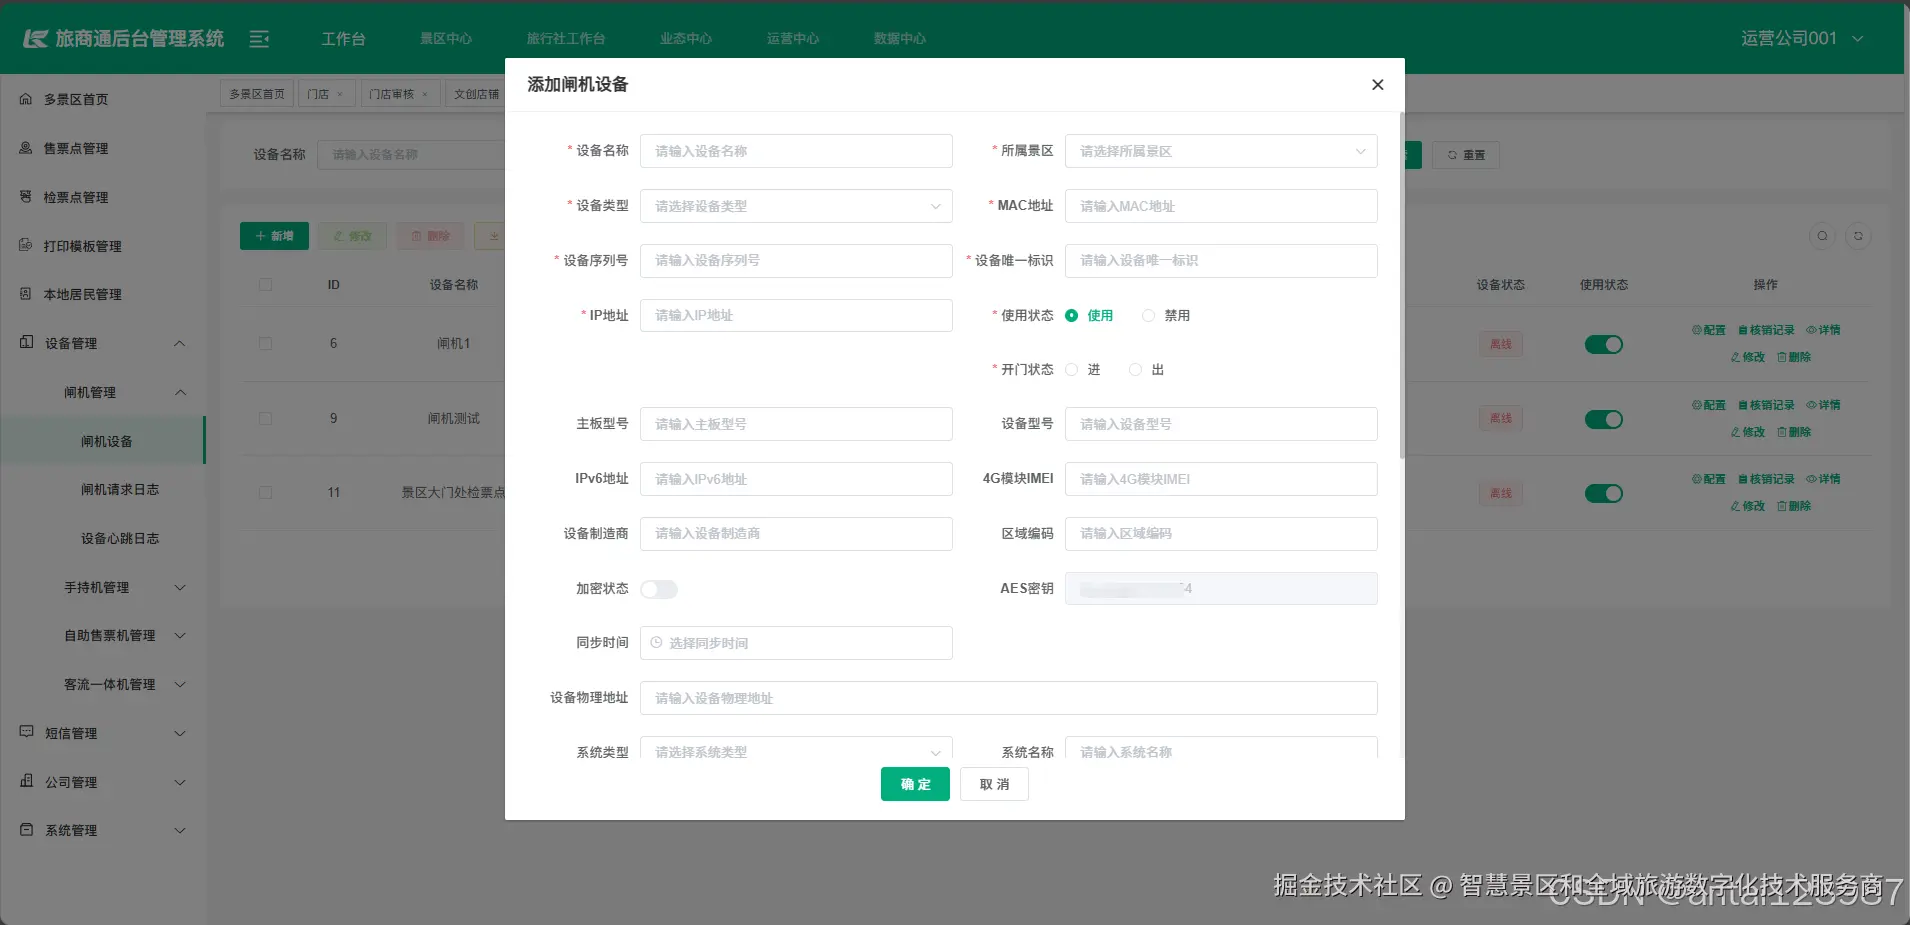Focus the 设备物理地址 input field
Viewport: 1910px width, 925px height.
[1009, 698]
